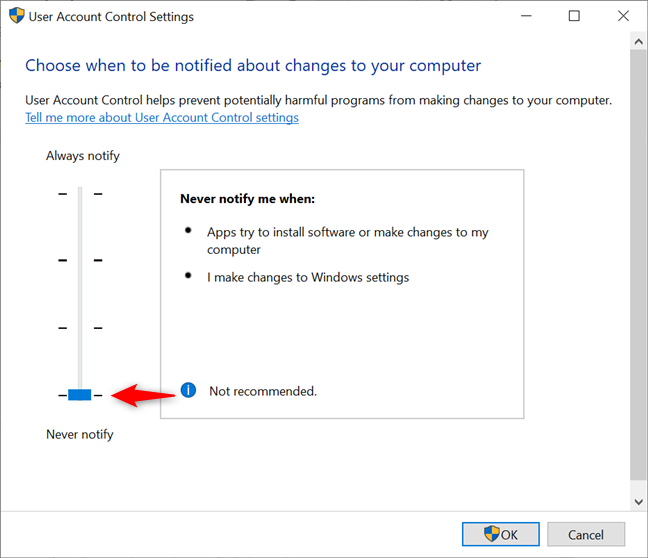Click the User Account Control Settings title text
The image size is (648, 558).
111,17
